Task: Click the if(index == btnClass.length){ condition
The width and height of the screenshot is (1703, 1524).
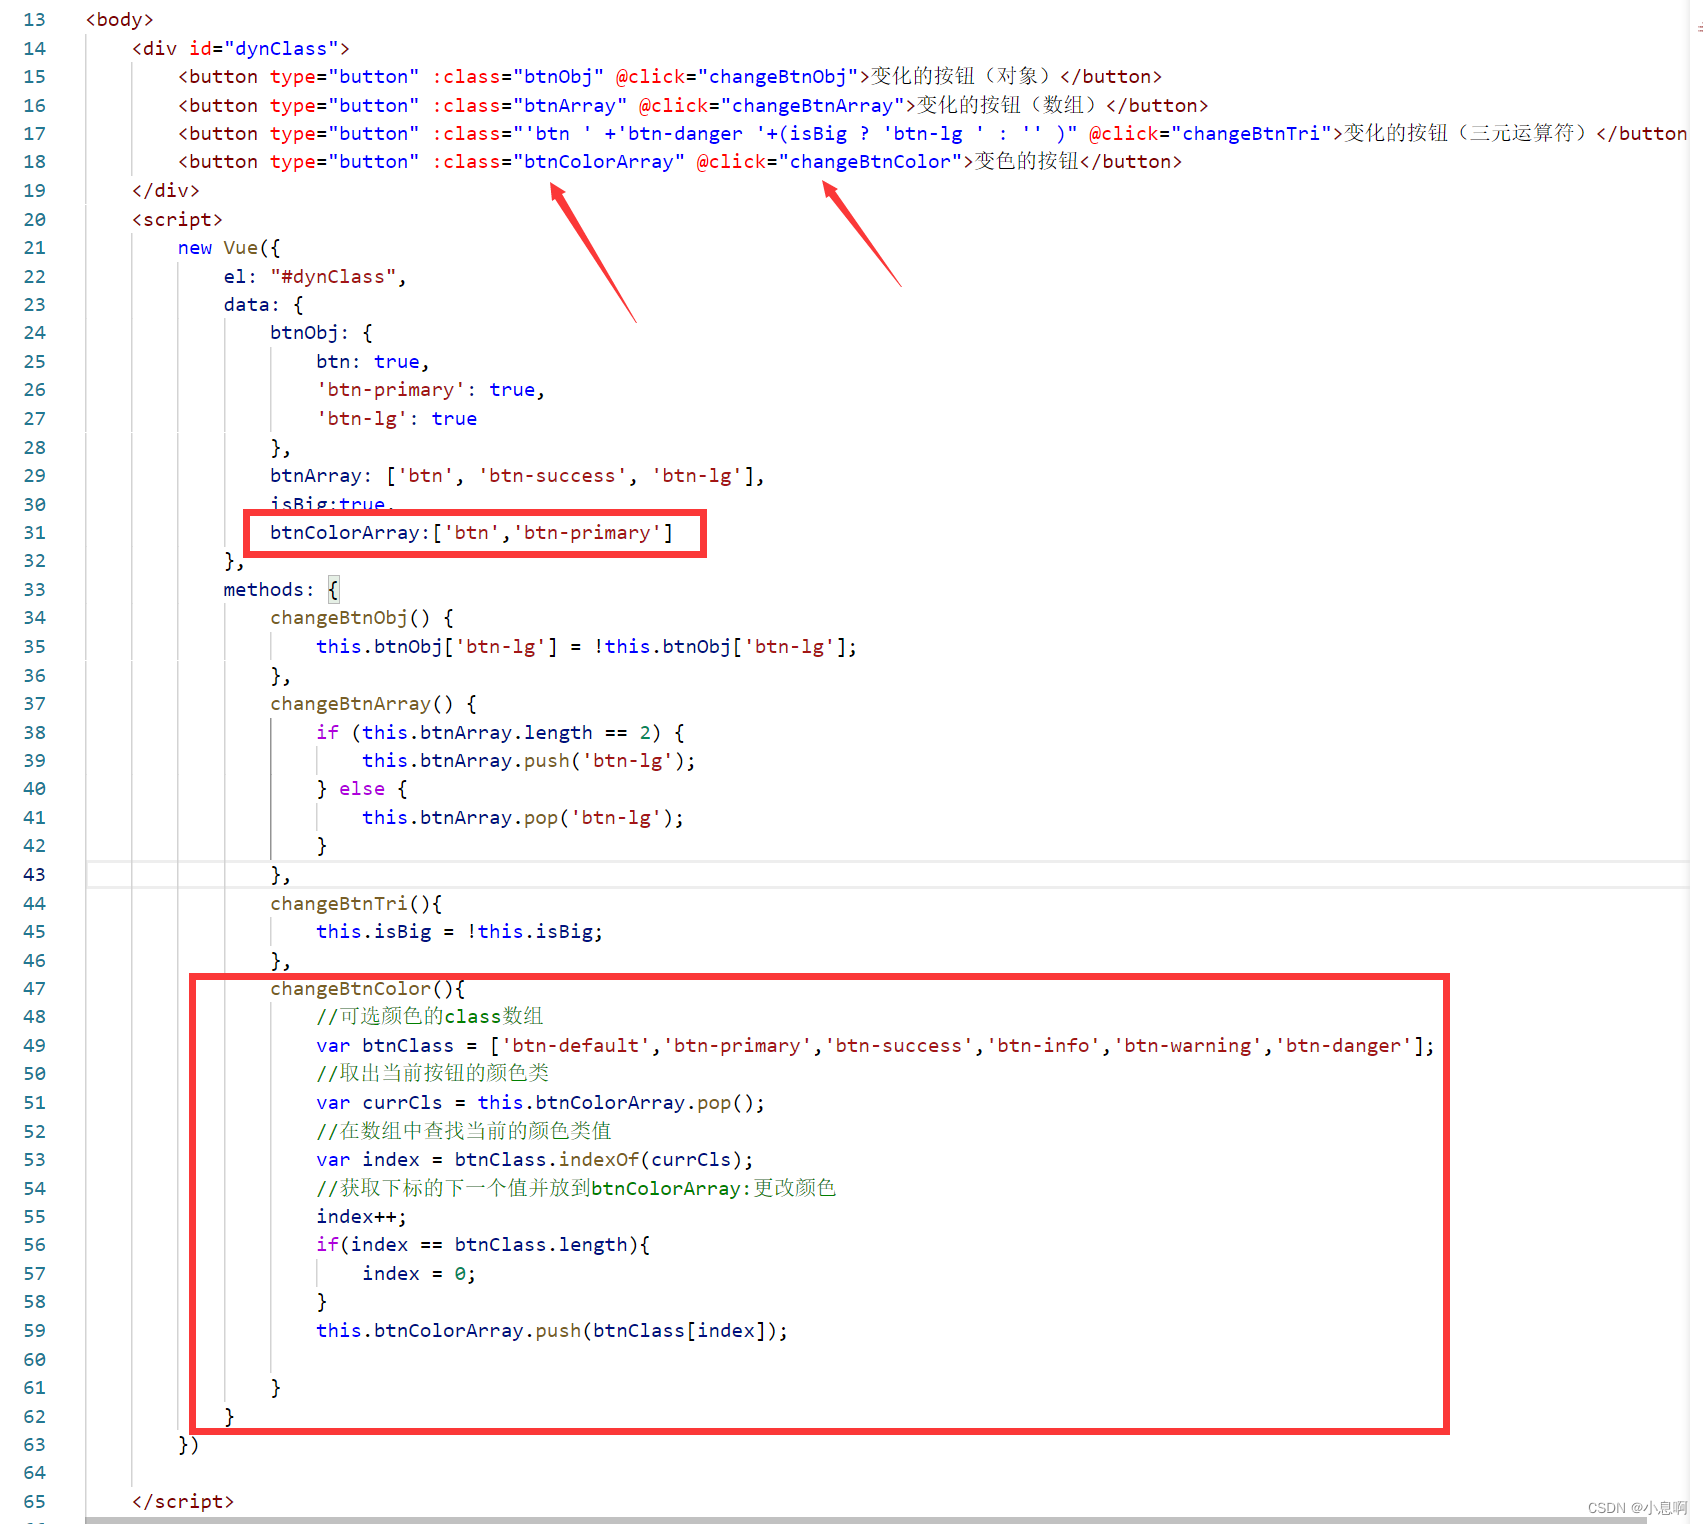Action: 483,1244
